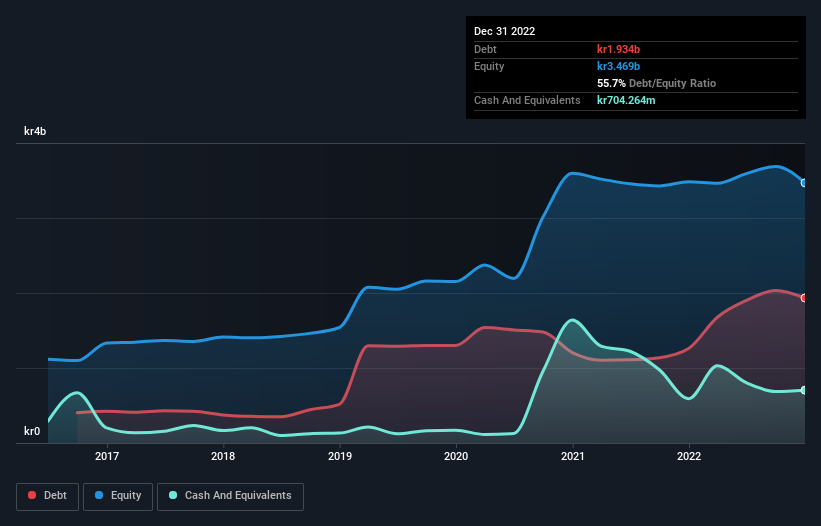Screen dimensions: 821x526
Task: Click the kr3.469b equity value
Action: tap(618, 66)
